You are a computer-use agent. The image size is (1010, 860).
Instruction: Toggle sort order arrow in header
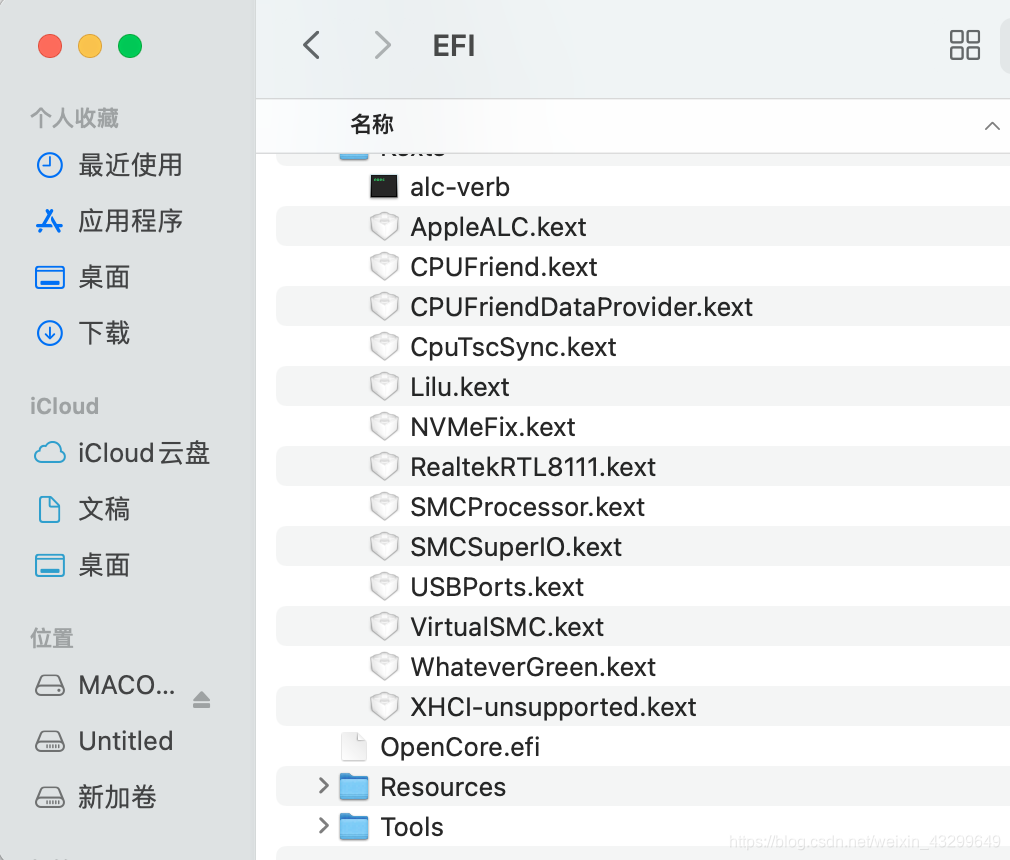tap(992, 126)
